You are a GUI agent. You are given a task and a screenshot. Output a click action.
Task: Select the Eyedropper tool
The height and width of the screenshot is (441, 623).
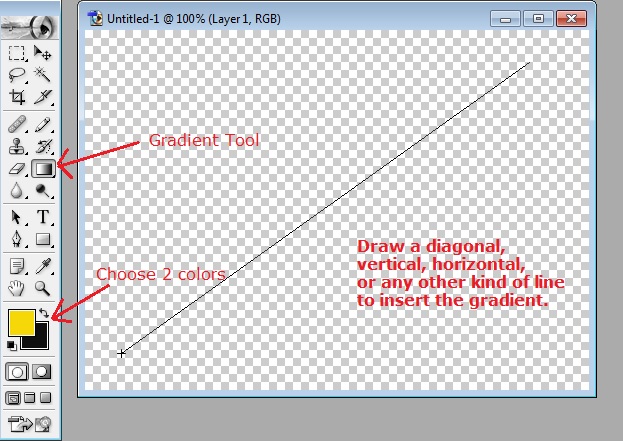coord(43,266)
